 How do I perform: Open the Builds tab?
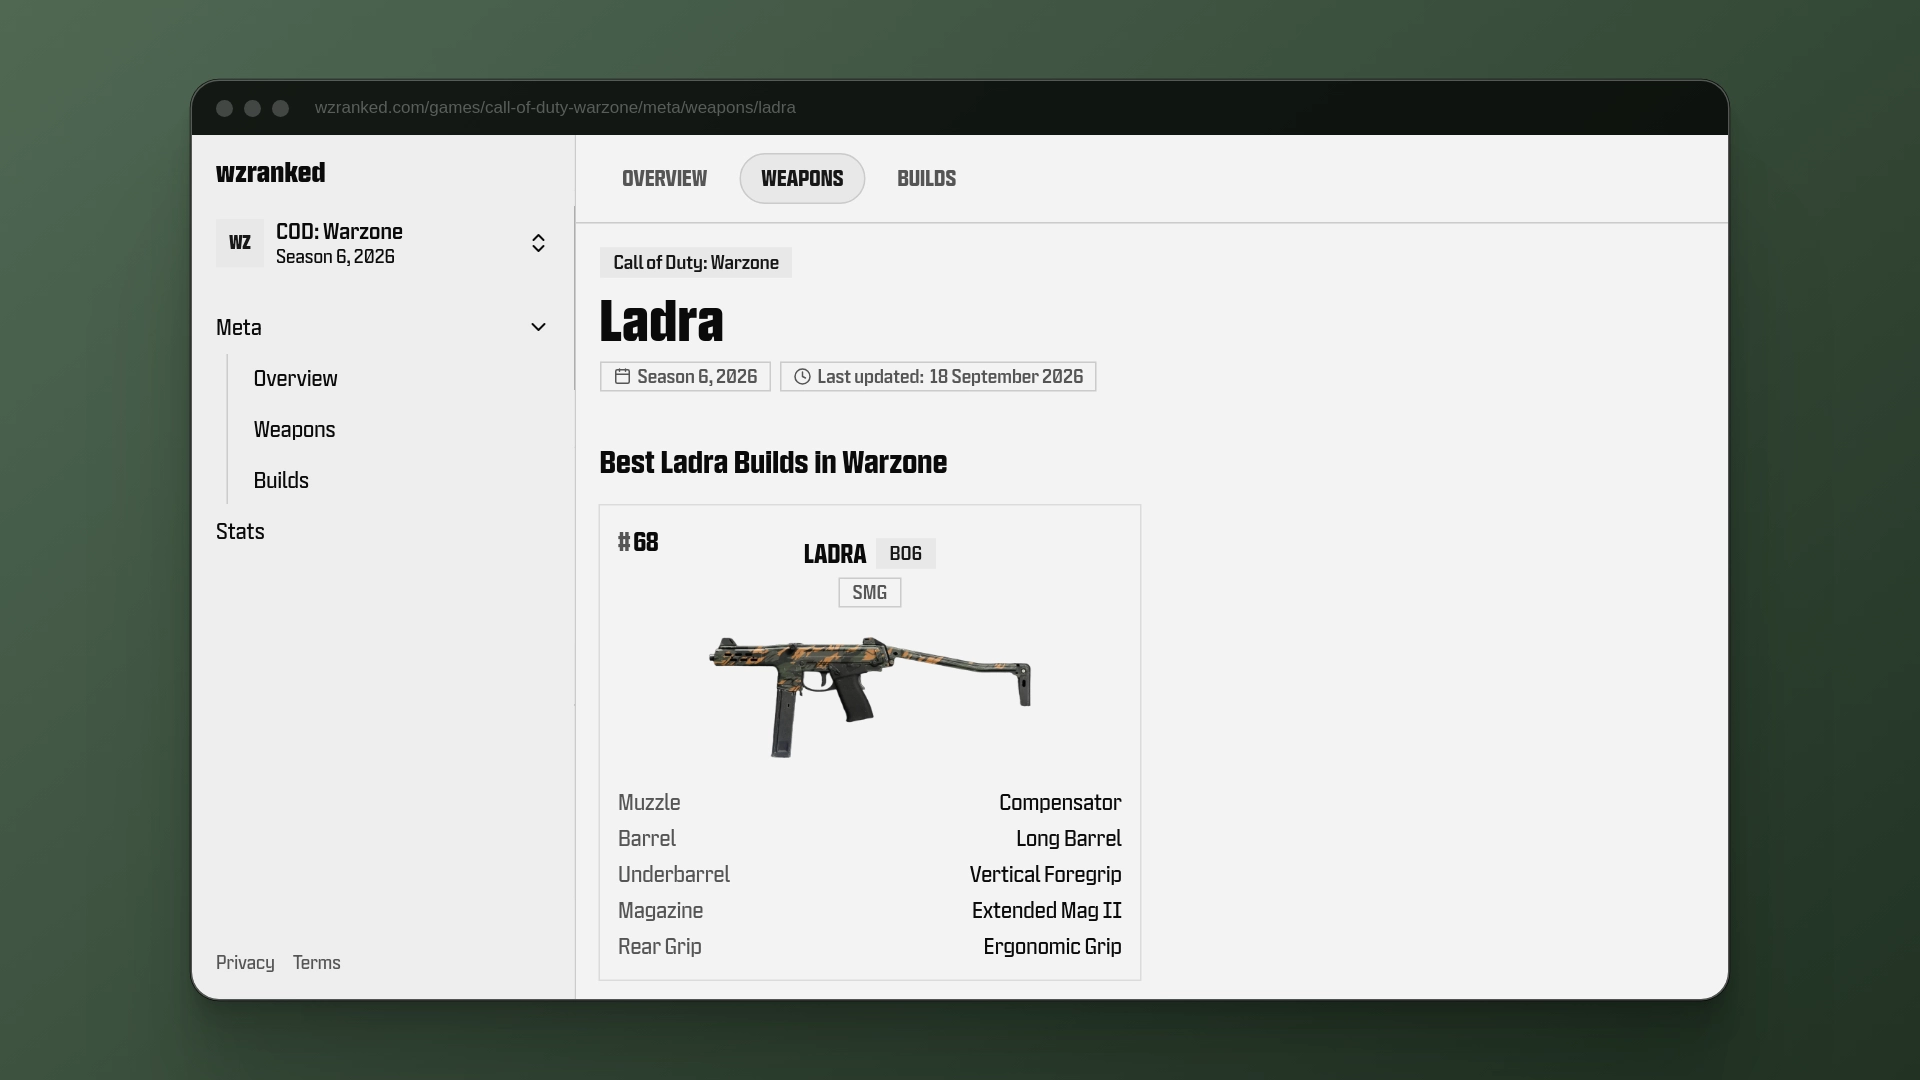pos(926,178)
